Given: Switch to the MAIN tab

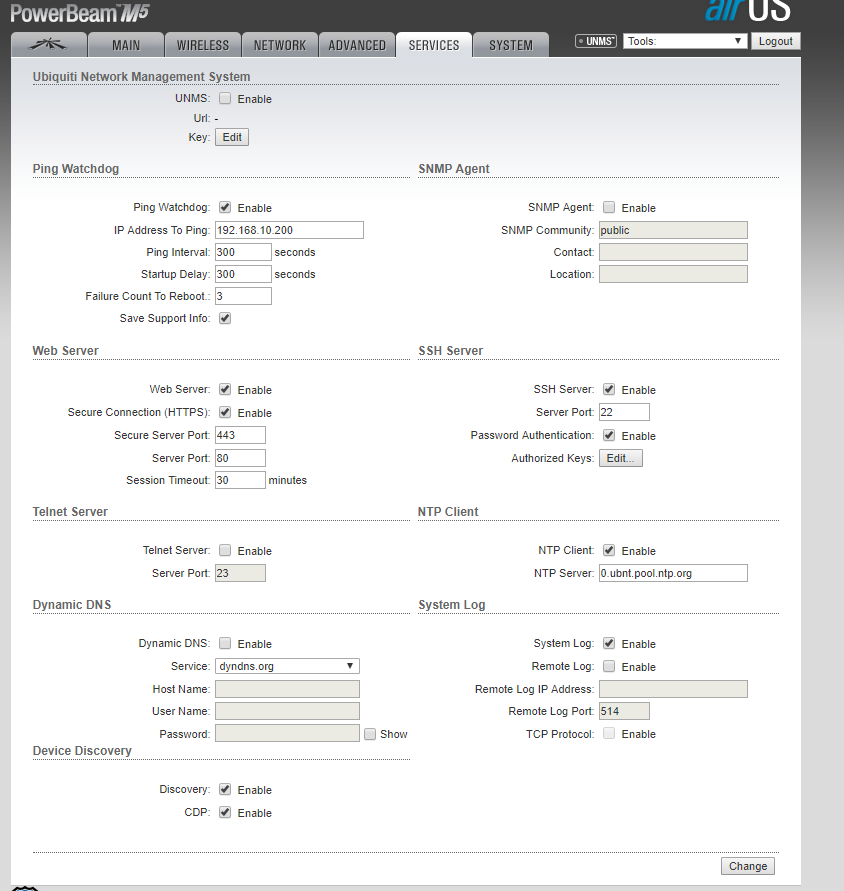Looking at the screenshot, I should coord(126,45).
